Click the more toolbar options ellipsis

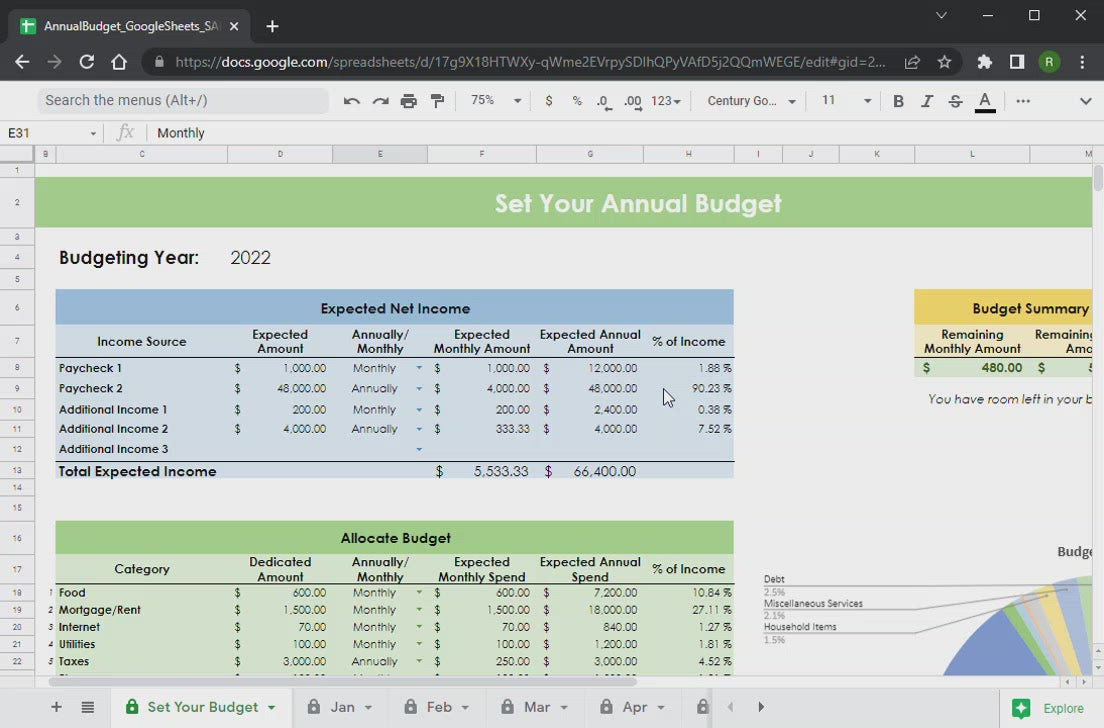1022,101
